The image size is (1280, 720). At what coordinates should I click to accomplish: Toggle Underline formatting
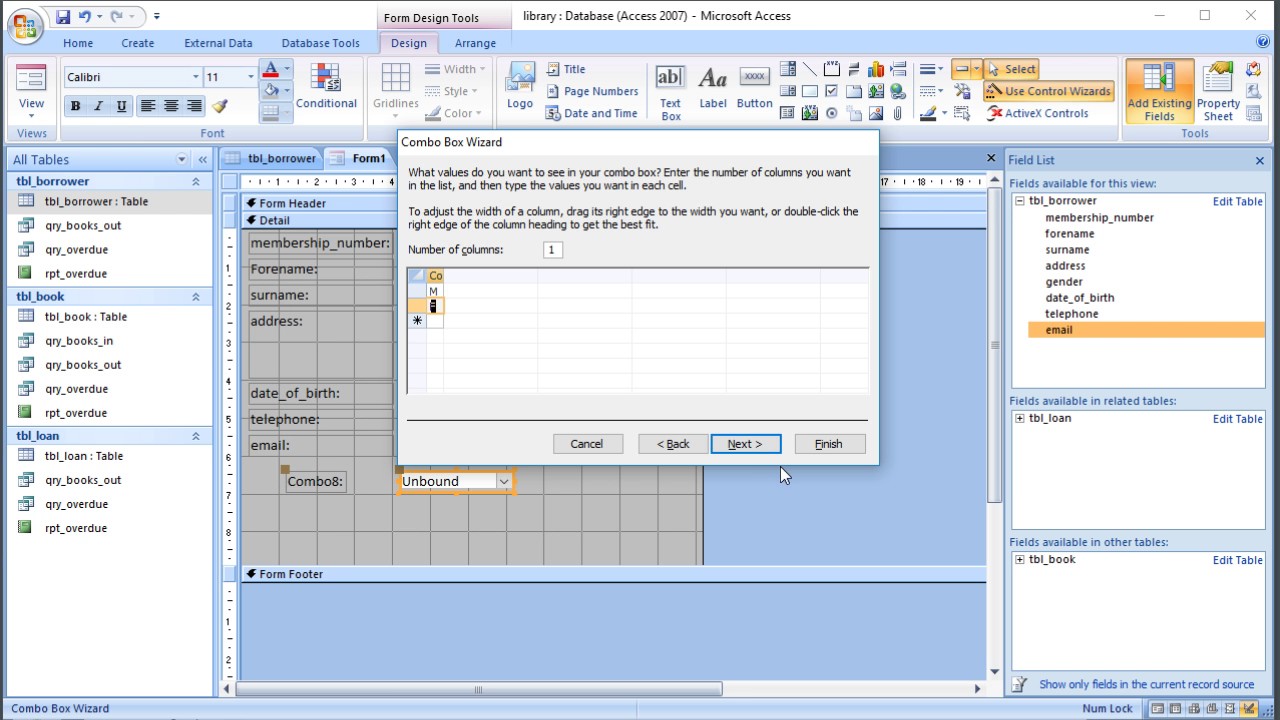tap(122, 106)
